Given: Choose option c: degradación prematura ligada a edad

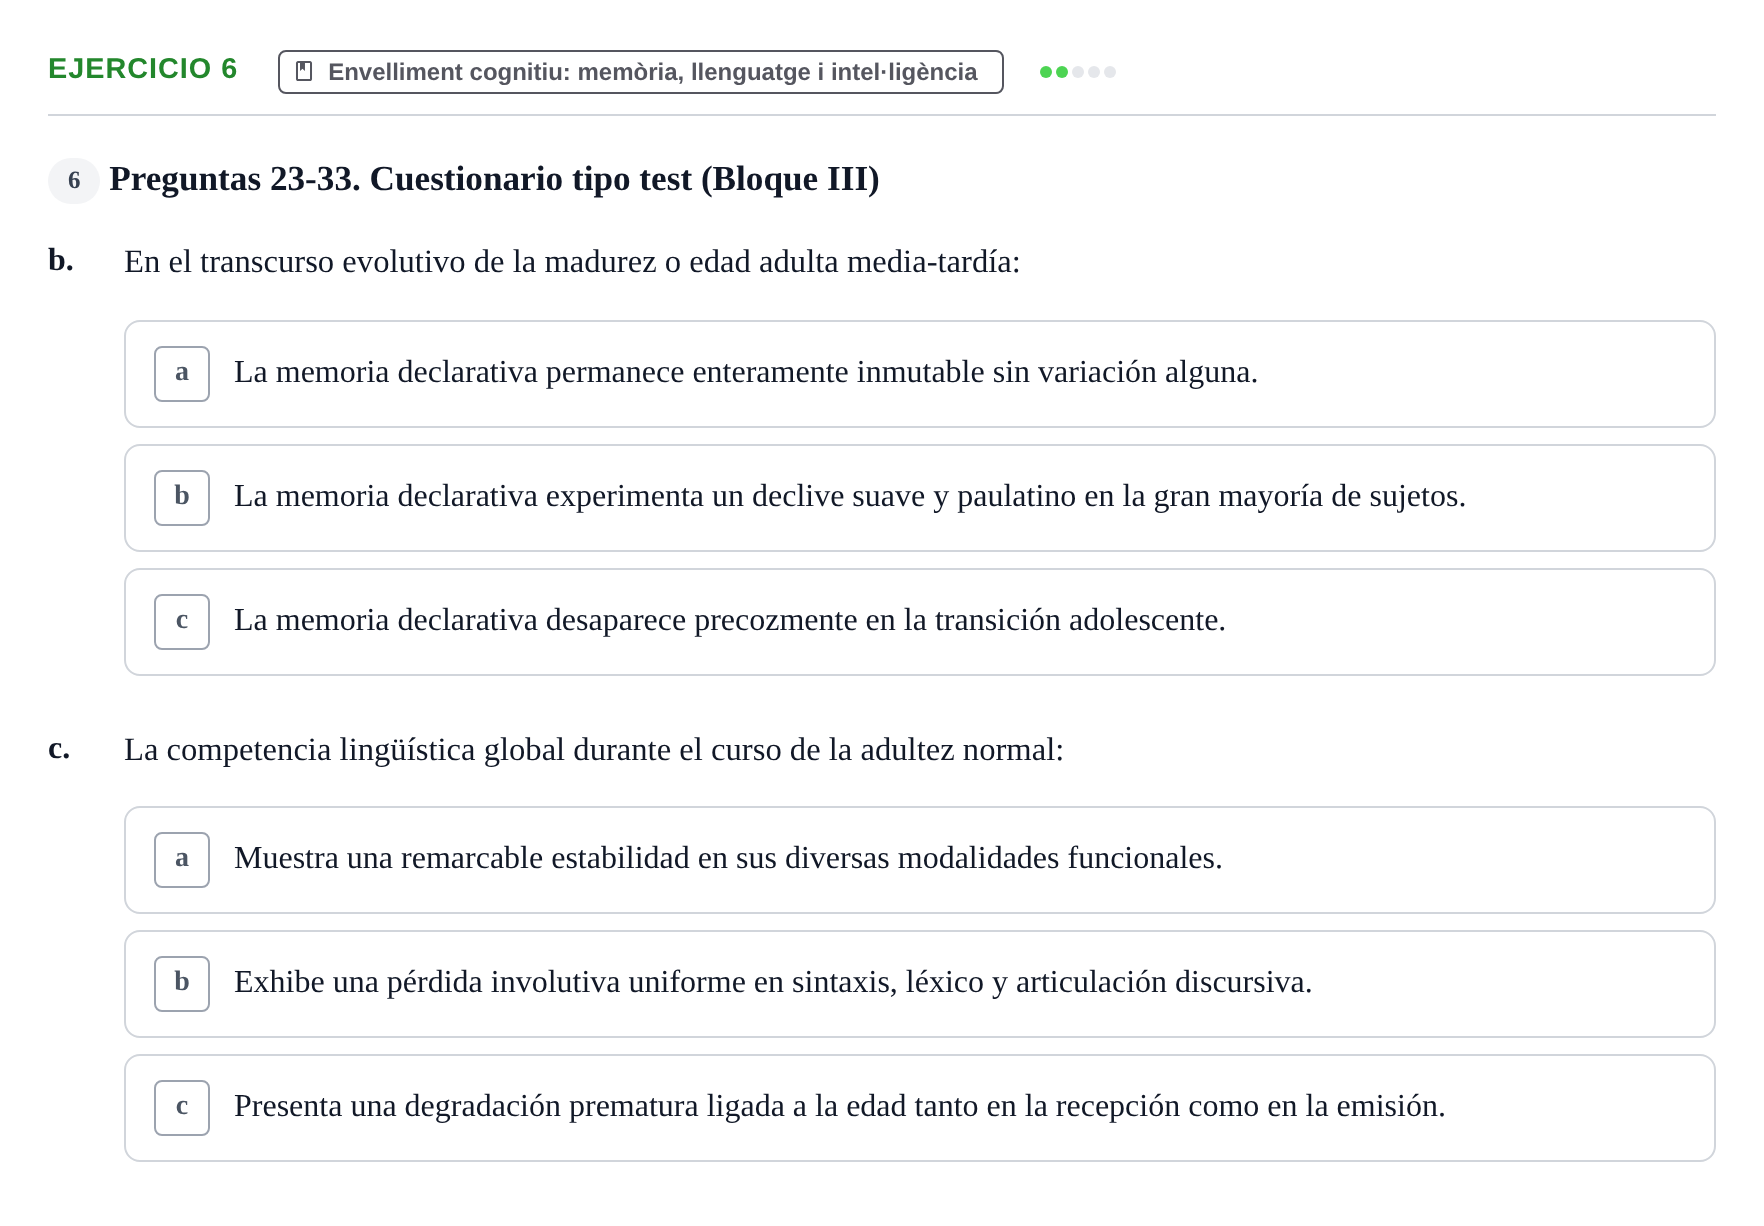Looking at the screenshot, I should (919, 1108).
